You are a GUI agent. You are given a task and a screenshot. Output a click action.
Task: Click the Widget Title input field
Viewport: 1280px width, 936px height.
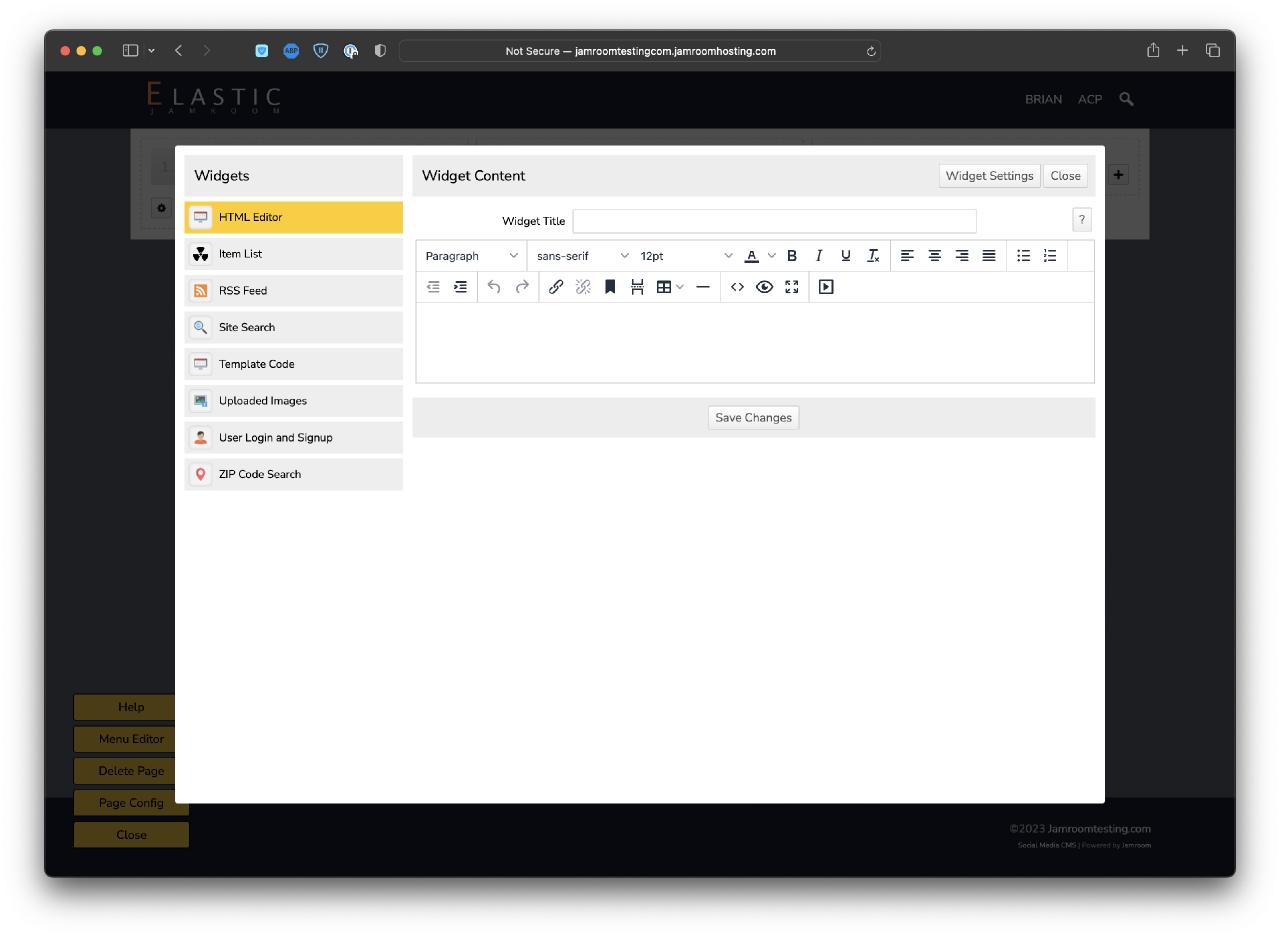coord(774,221)
